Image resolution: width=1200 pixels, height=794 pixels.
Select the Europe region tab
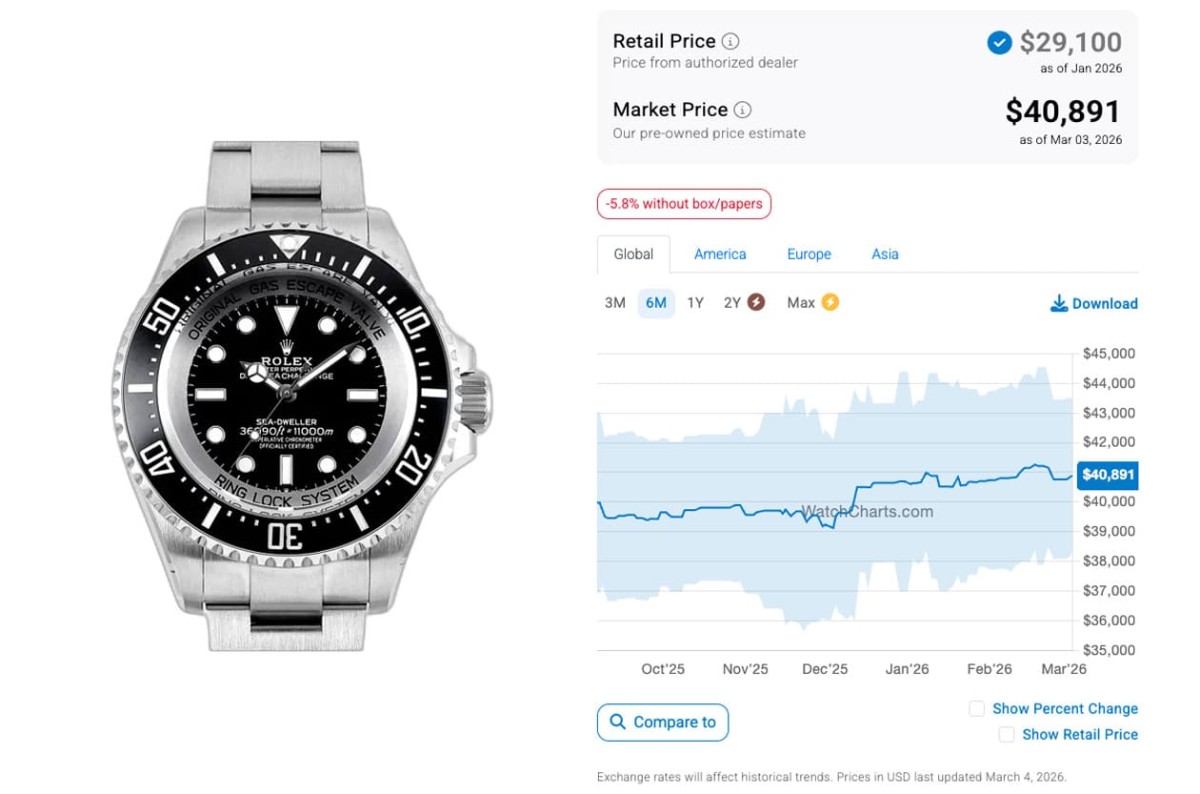click(809, 254)
